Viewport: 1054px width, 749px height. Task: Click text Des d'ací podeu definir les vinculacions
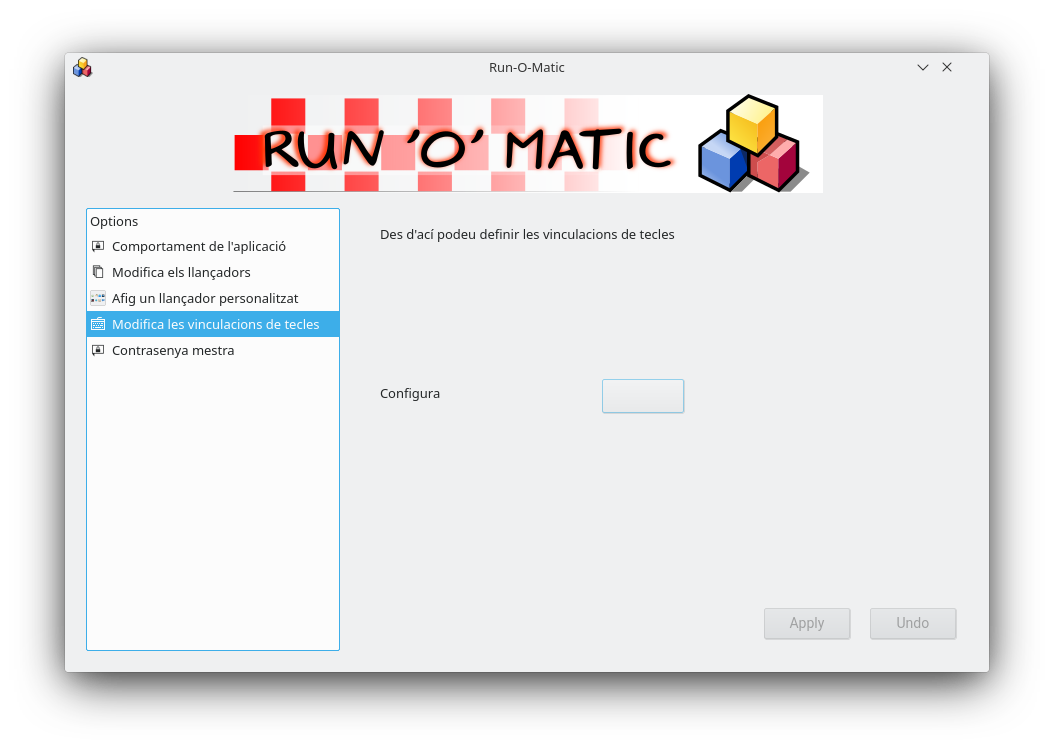point(527,235)
